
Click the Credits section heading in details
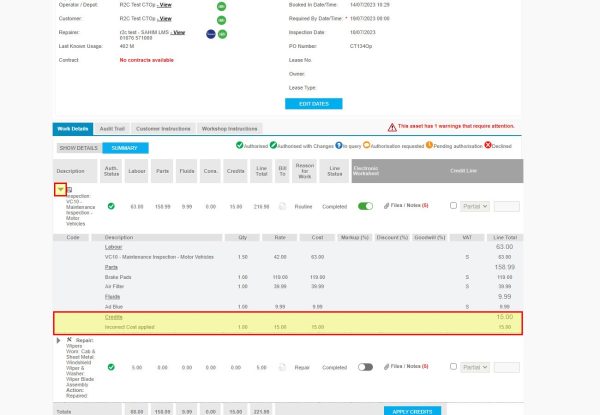[x=113, y=317]
